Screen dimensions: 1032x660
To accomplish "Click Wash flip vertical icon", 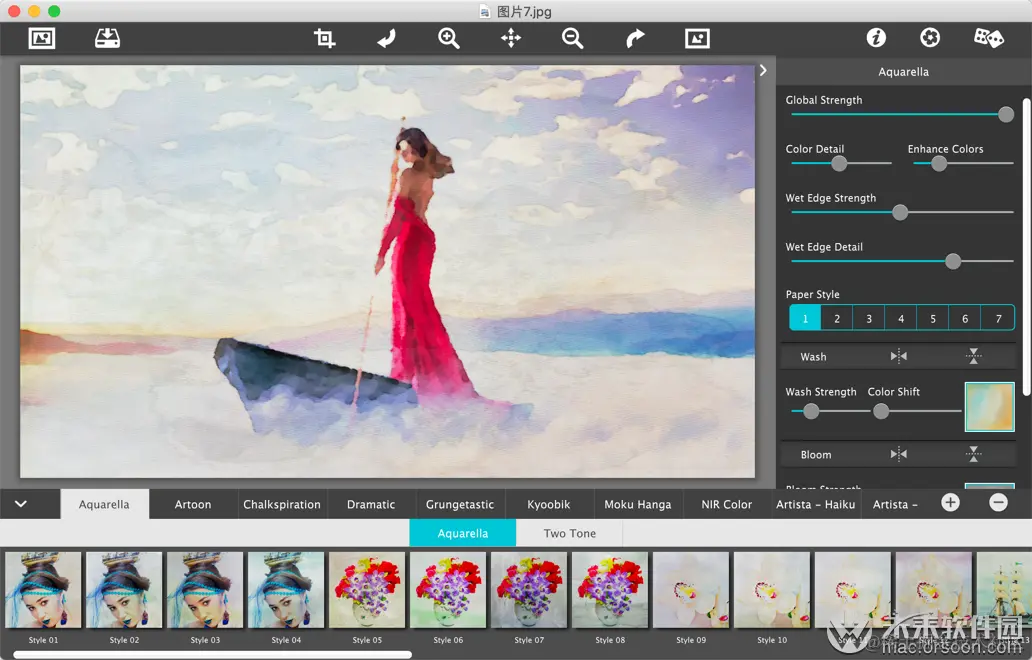I will pyautogui.click(x=973, y=356).
